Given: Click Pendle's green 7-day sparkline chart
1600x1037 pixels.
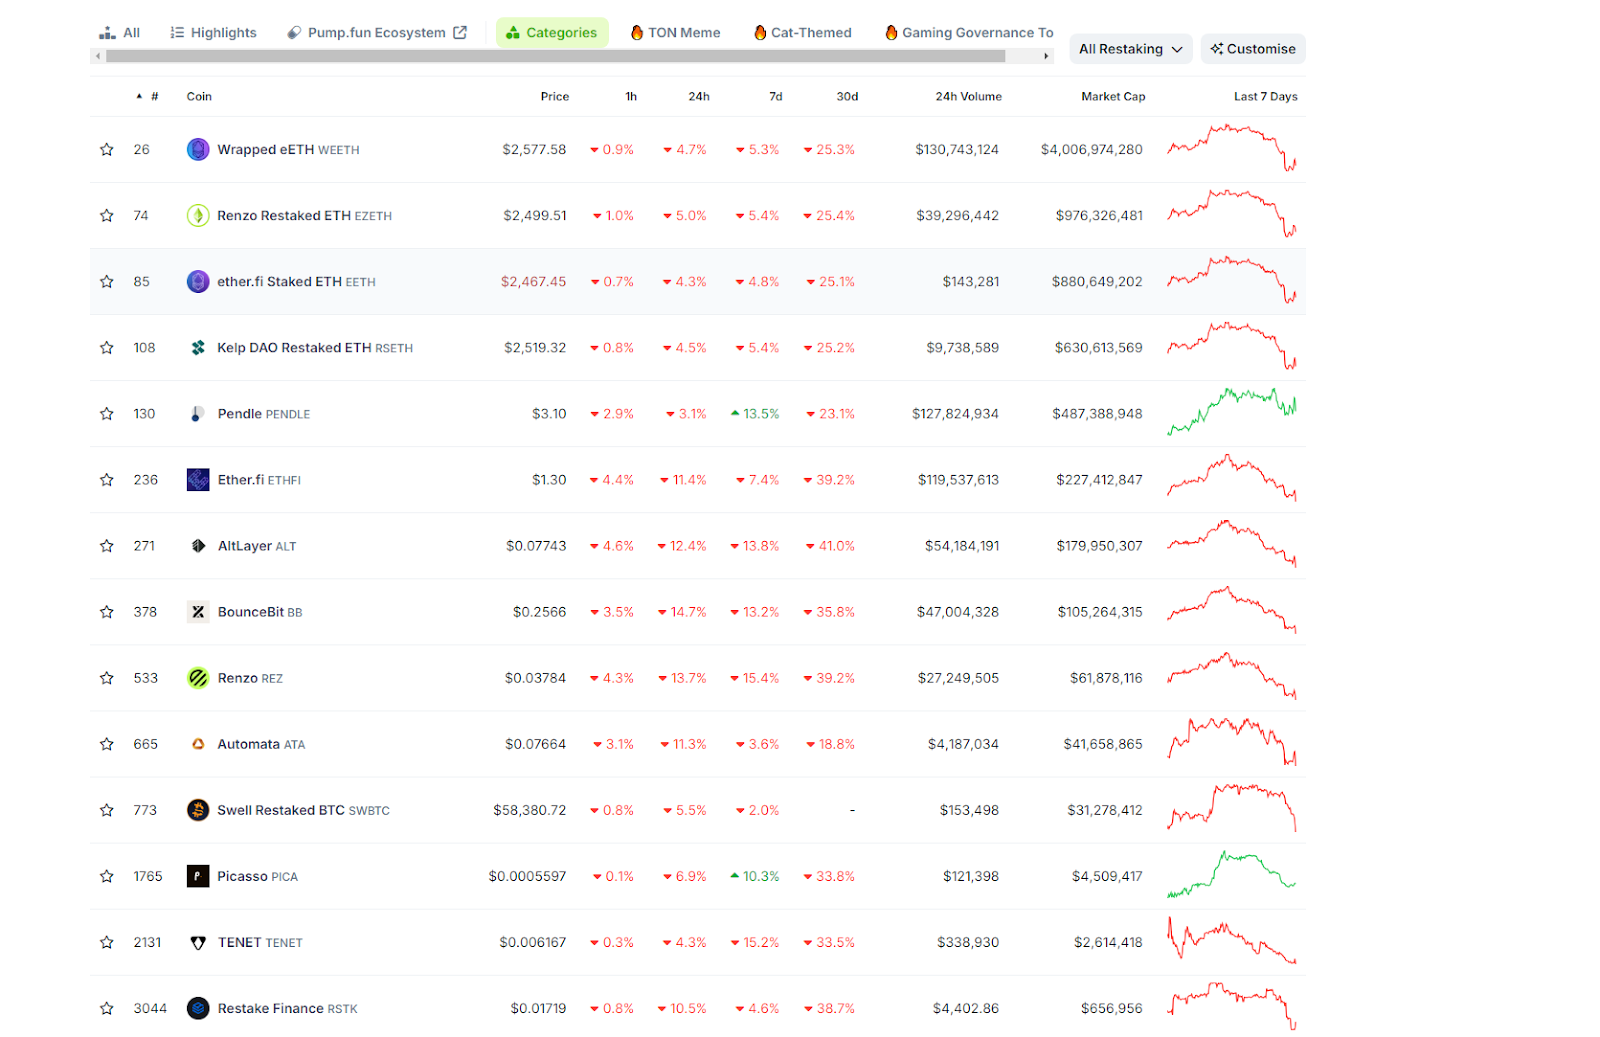Looking at the screenshot, I should tap(1231, 411).
